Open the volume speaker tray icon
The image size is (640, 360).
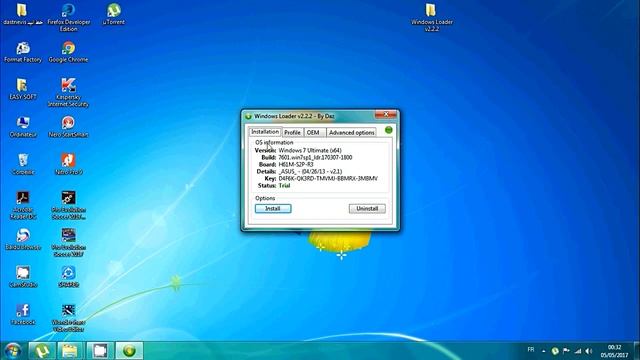click(589, 351)
